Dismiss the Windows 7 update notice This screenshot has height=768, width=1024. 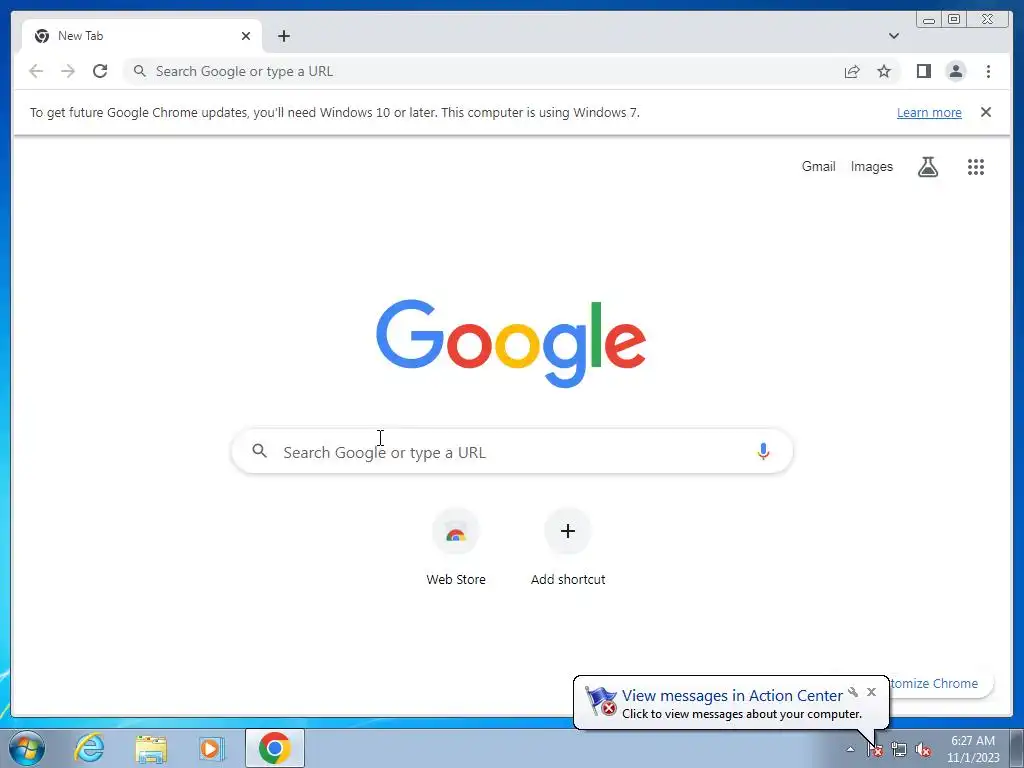coord(985,112)
